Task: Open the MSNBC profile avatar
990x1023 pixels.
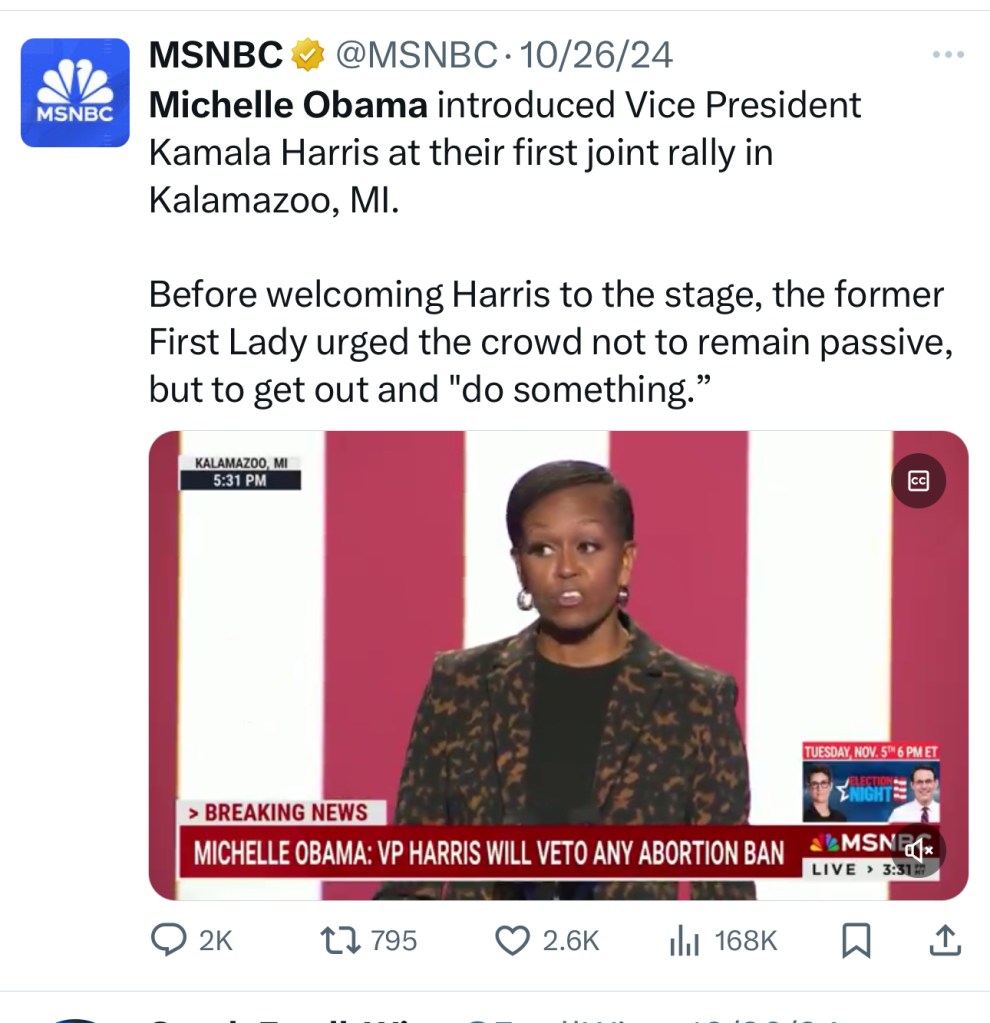Action: click(x=75, y=93)
